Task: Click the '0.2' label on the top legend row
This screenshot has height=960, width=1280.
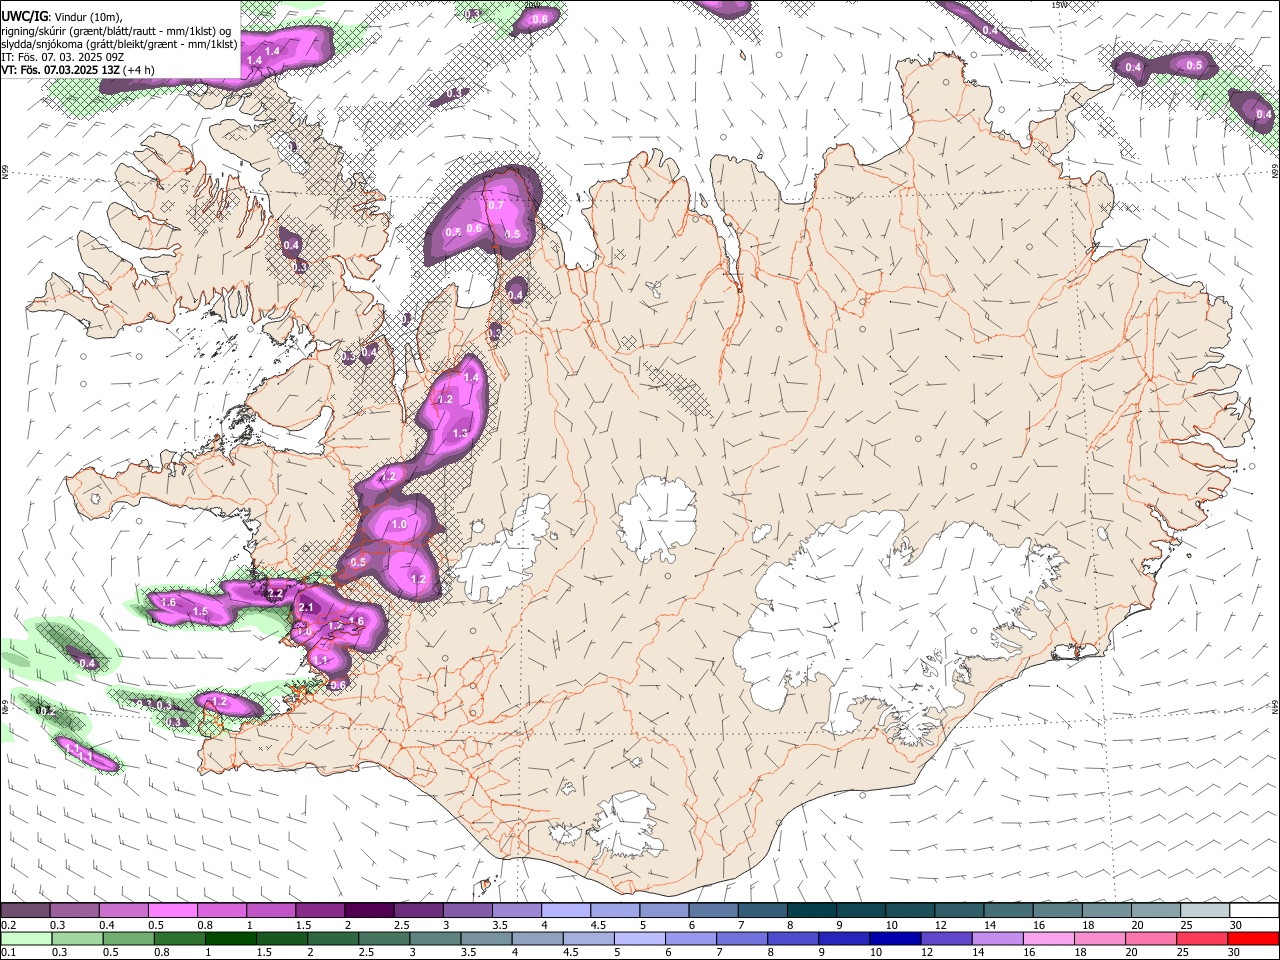Action: [8, 925]
